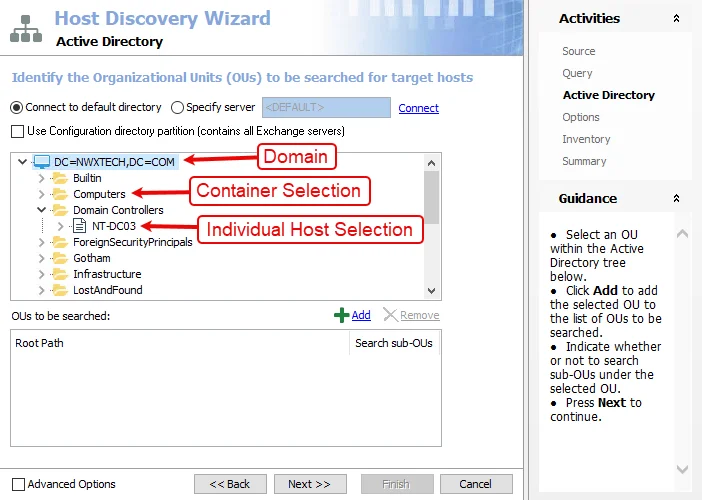Select the Computers container label
Image resolution: width=702 pixels, height=500 pixels.
pyautogui.click(x=99, y=194)
